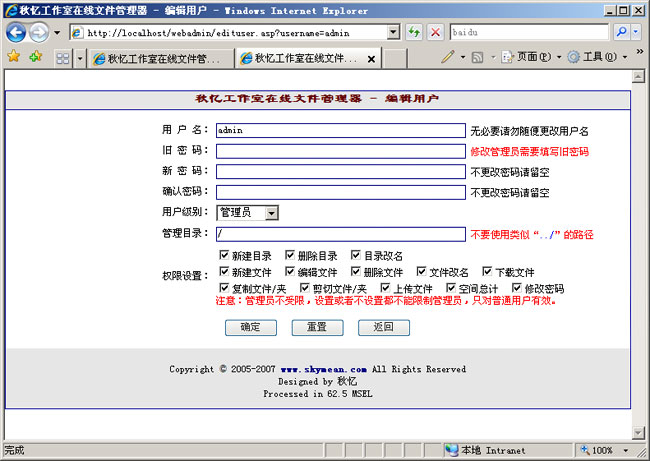Open the tab list dropdown arrow

80,58
